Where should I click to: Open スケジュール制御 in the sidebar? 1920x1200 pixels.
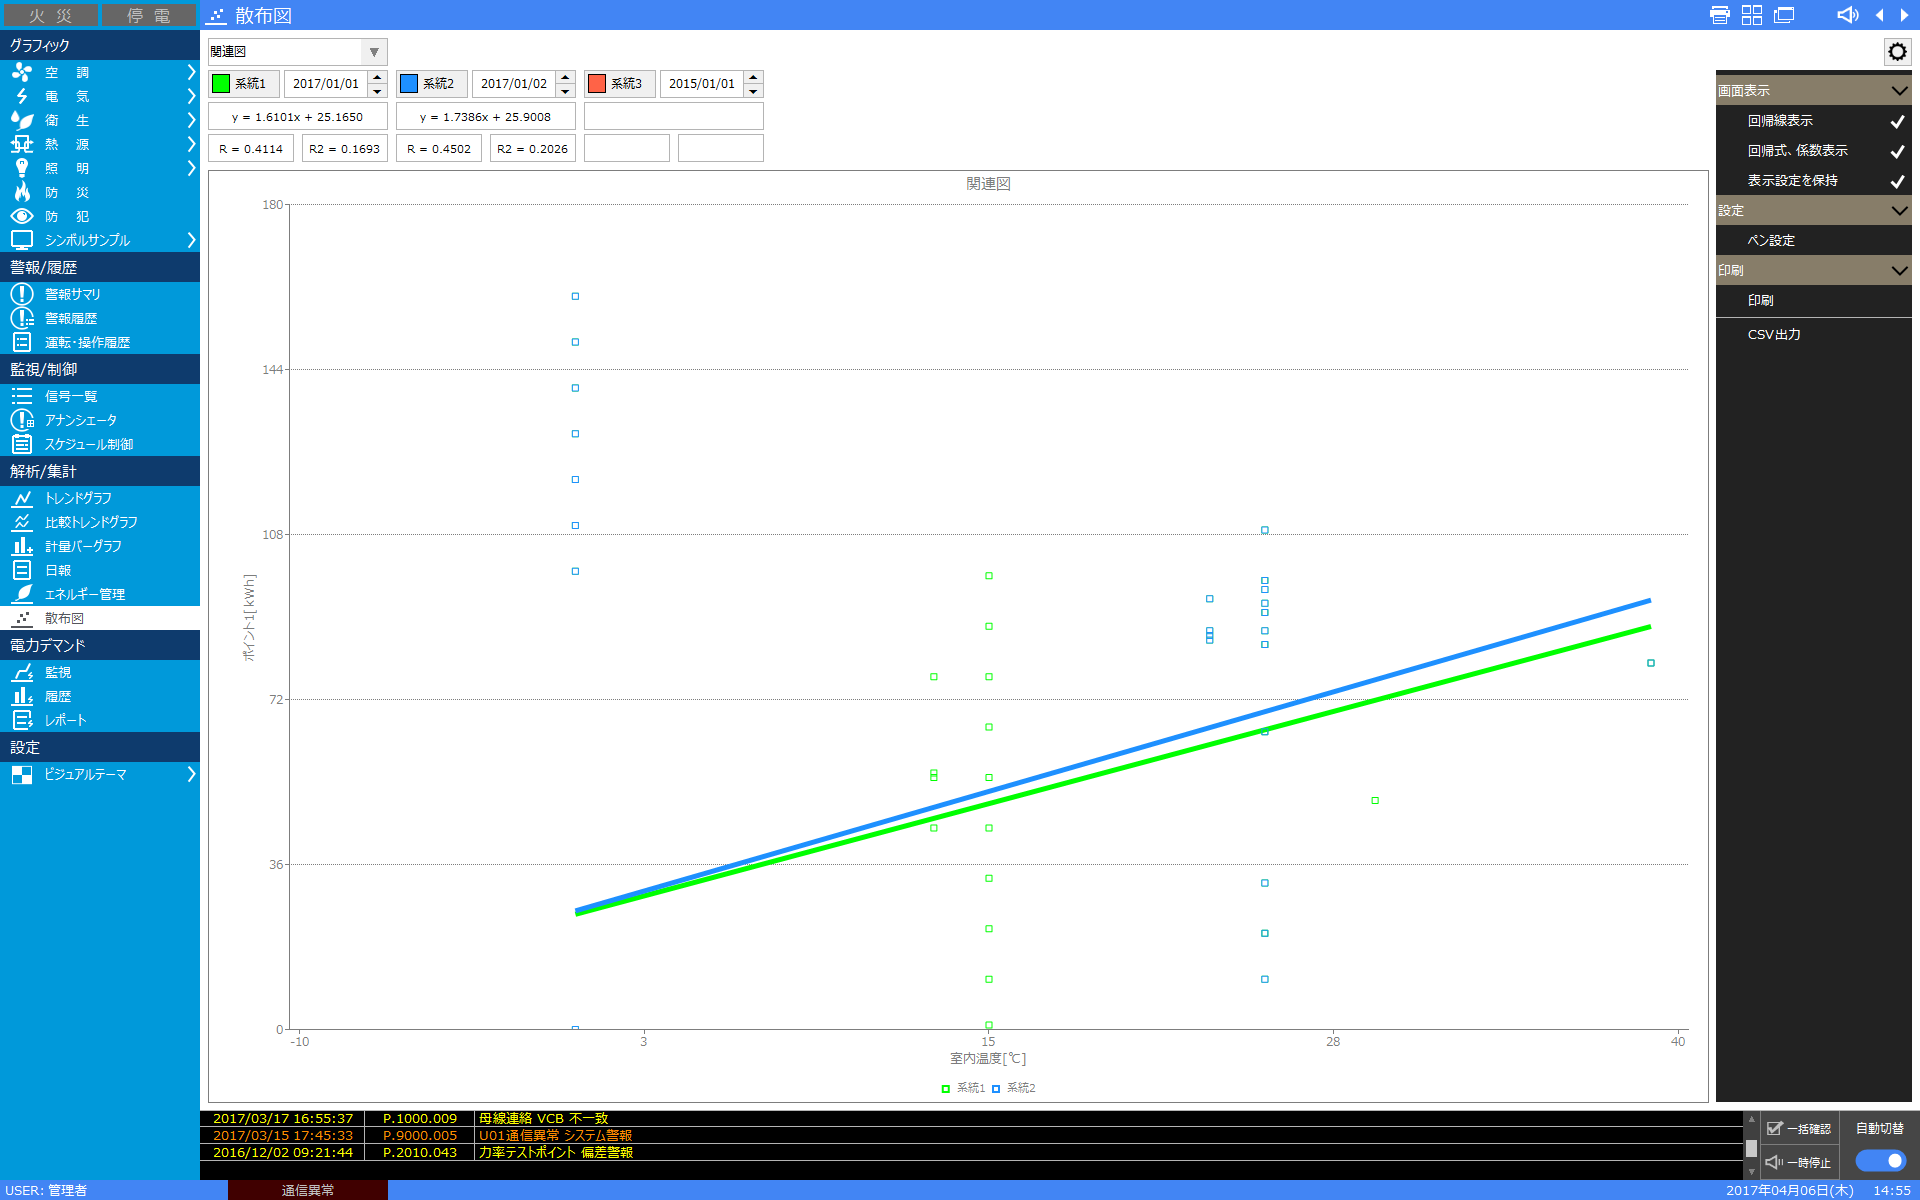(x=88, y=444)
